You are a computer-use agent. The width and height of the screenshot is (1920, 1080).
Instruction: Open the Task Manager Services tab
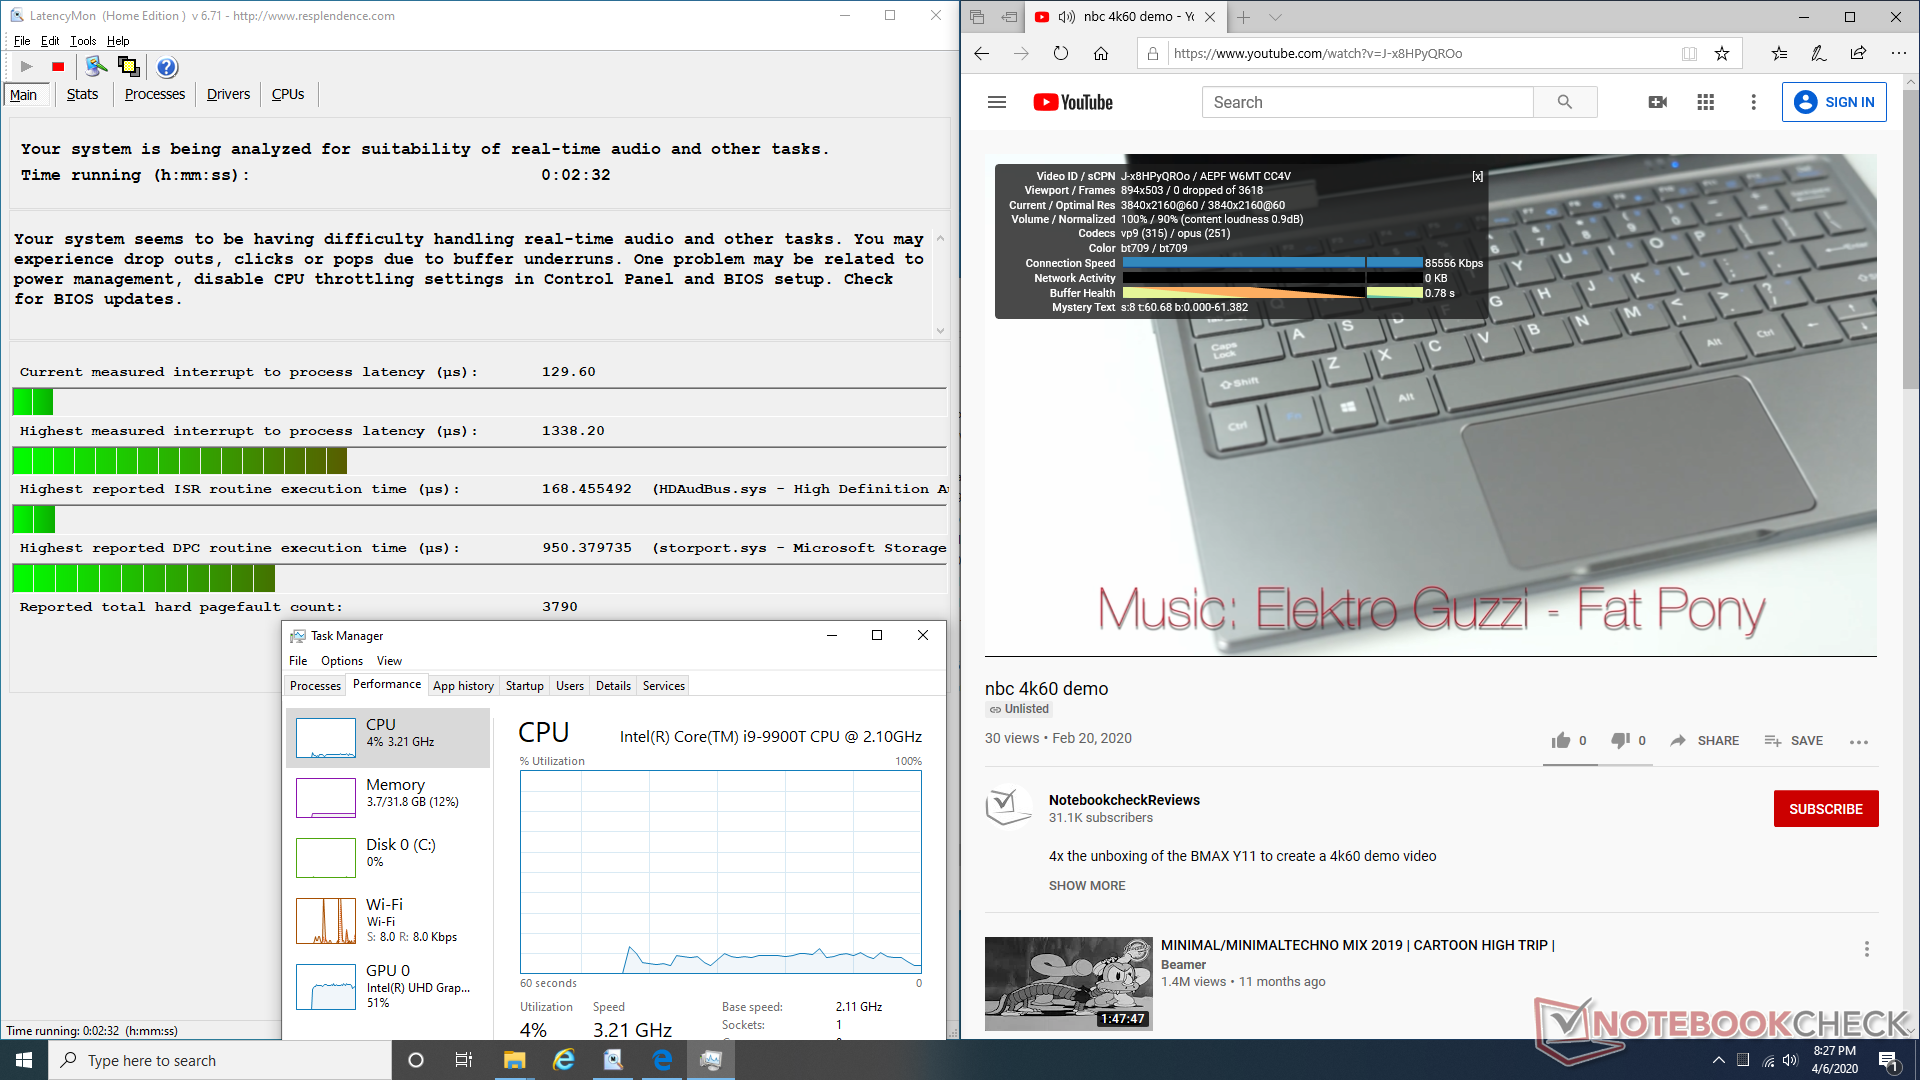click(x=664, y=686)
